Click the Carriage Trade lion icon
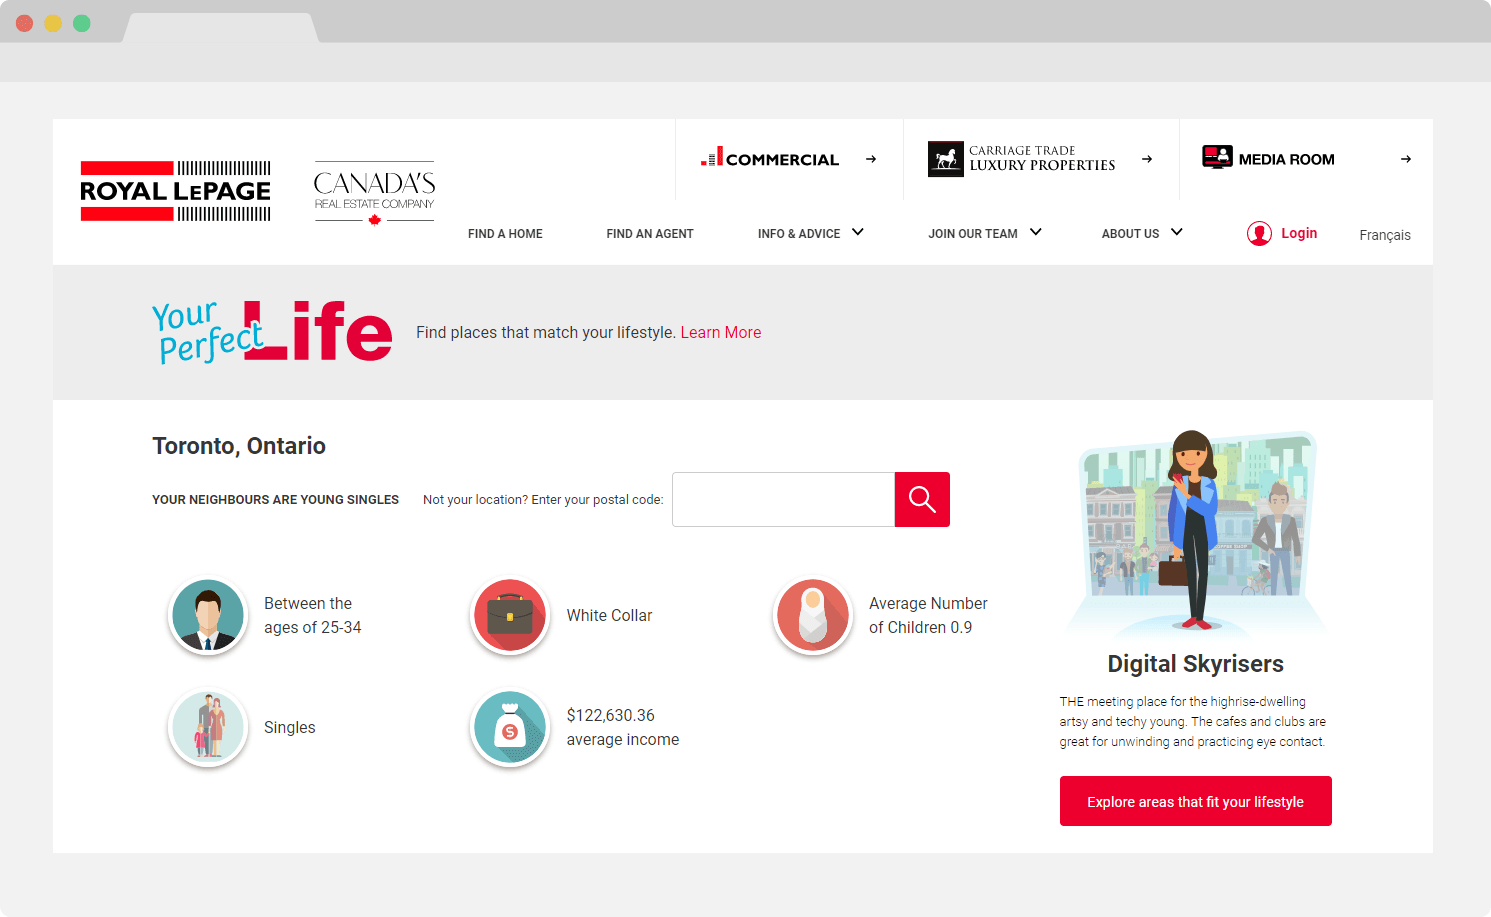 945,158
